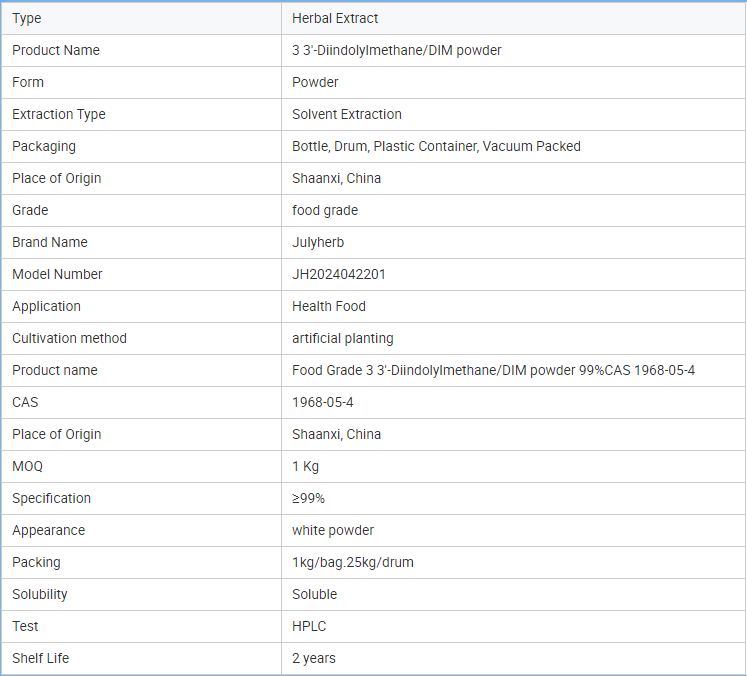
Task: Select the Julyherb brand name
Action: pyautogui.click(x=318, y=242)
